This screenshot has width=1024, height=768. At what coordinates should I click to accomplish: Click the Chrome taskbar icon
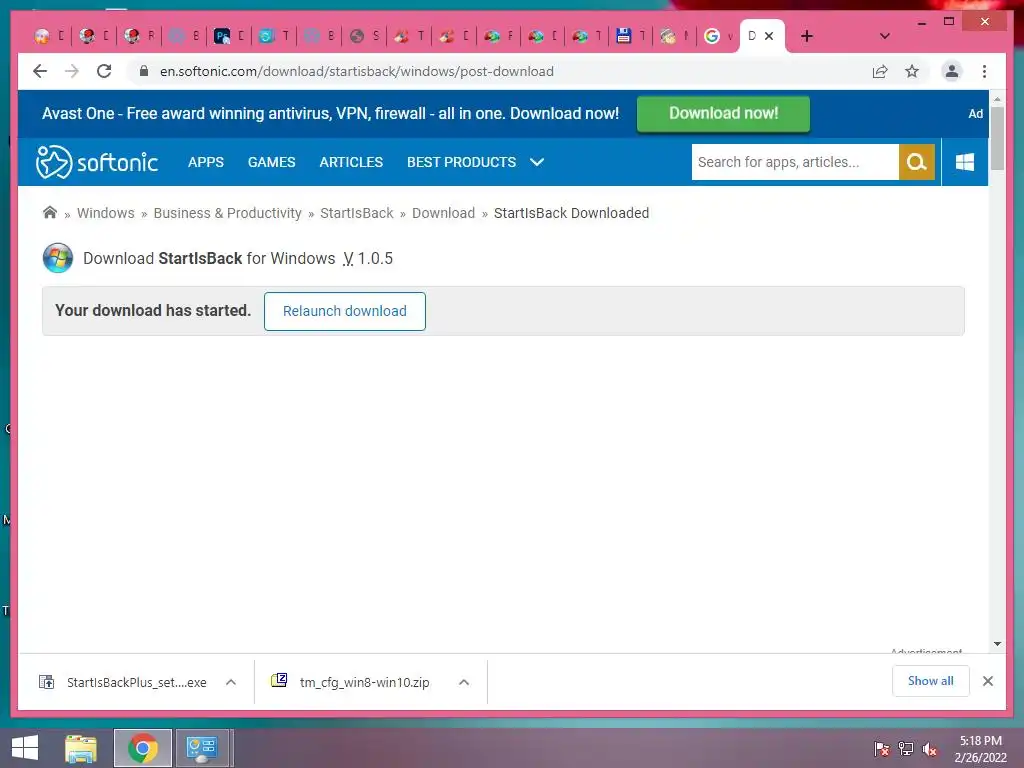(x=143, y=748)
